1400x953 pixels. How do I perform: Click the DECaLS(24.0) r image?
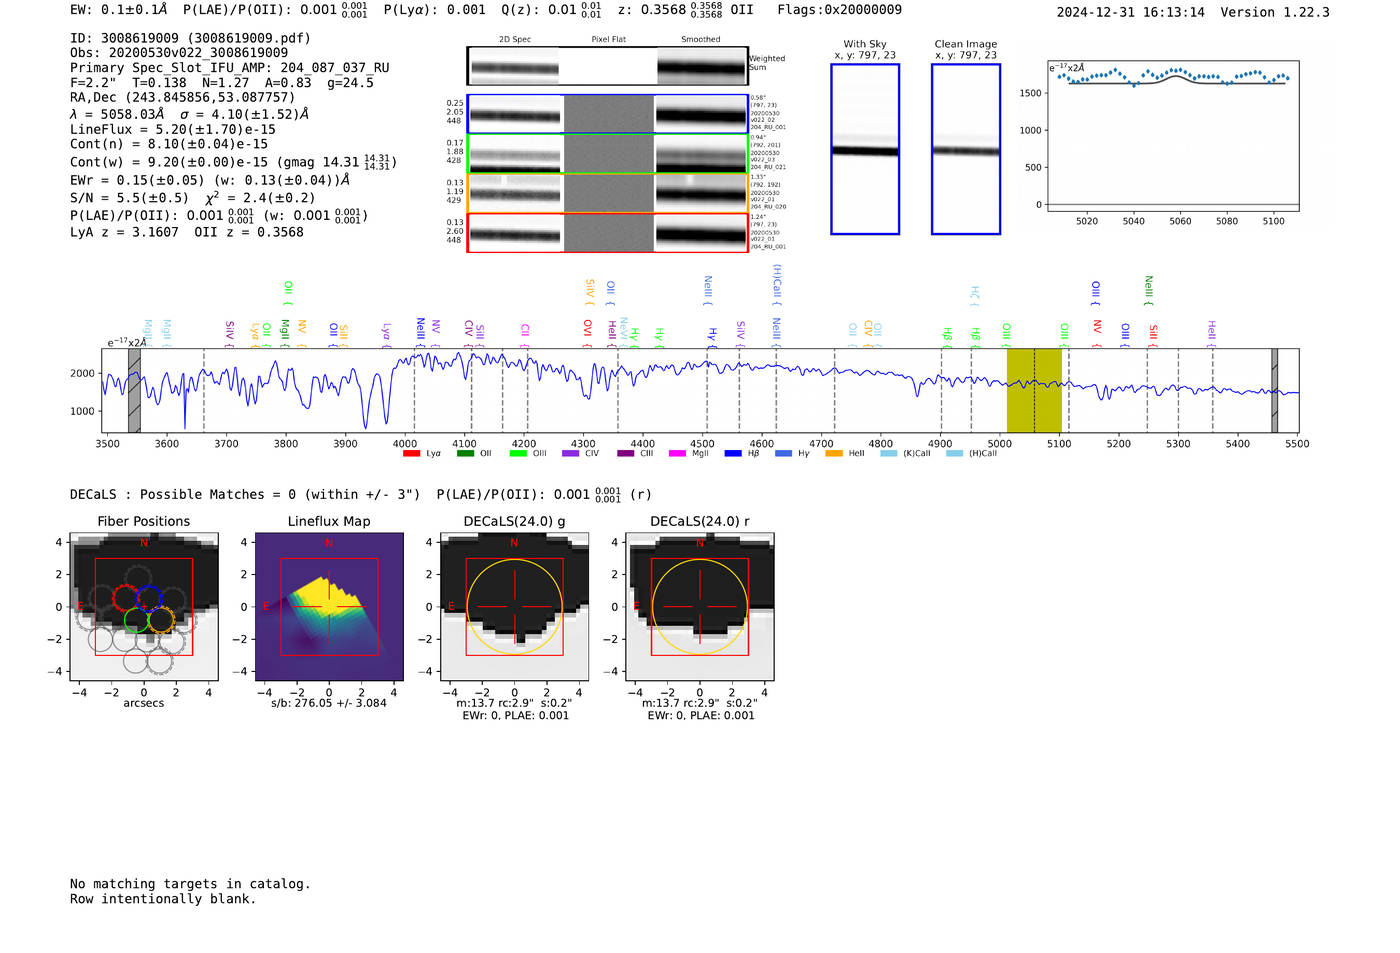700,606
